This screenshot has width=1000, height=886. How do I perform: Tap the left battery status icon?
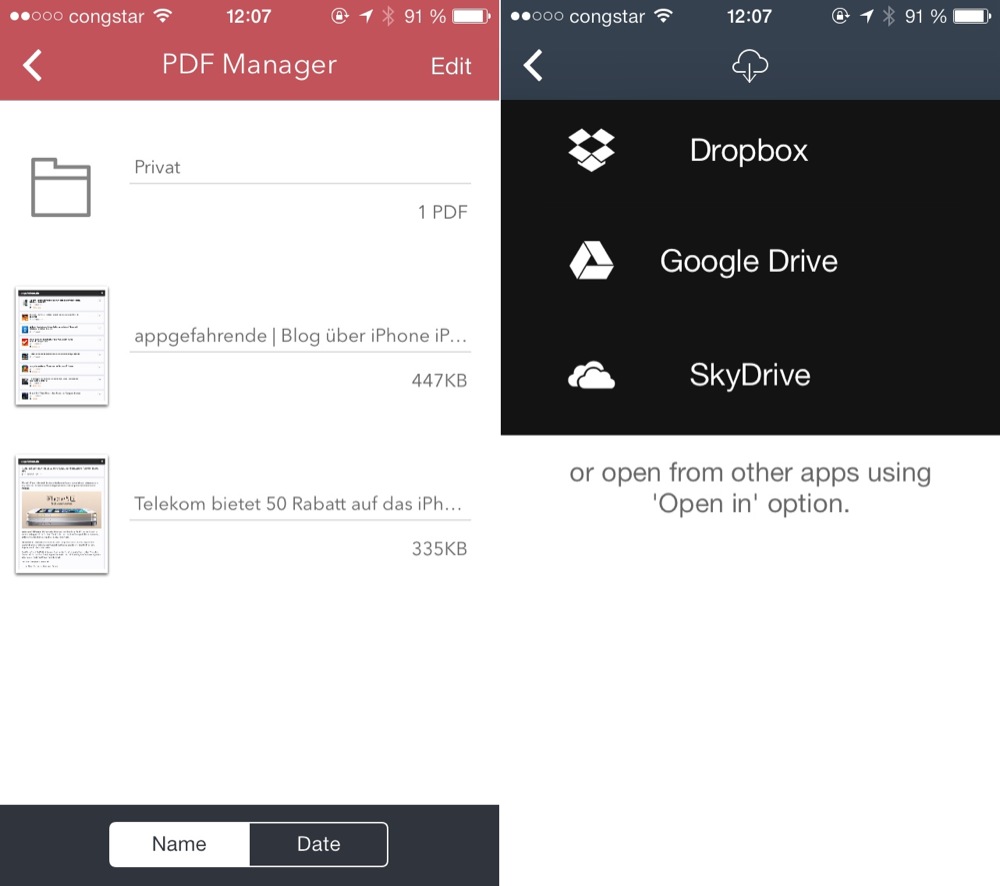coord(472,17)
